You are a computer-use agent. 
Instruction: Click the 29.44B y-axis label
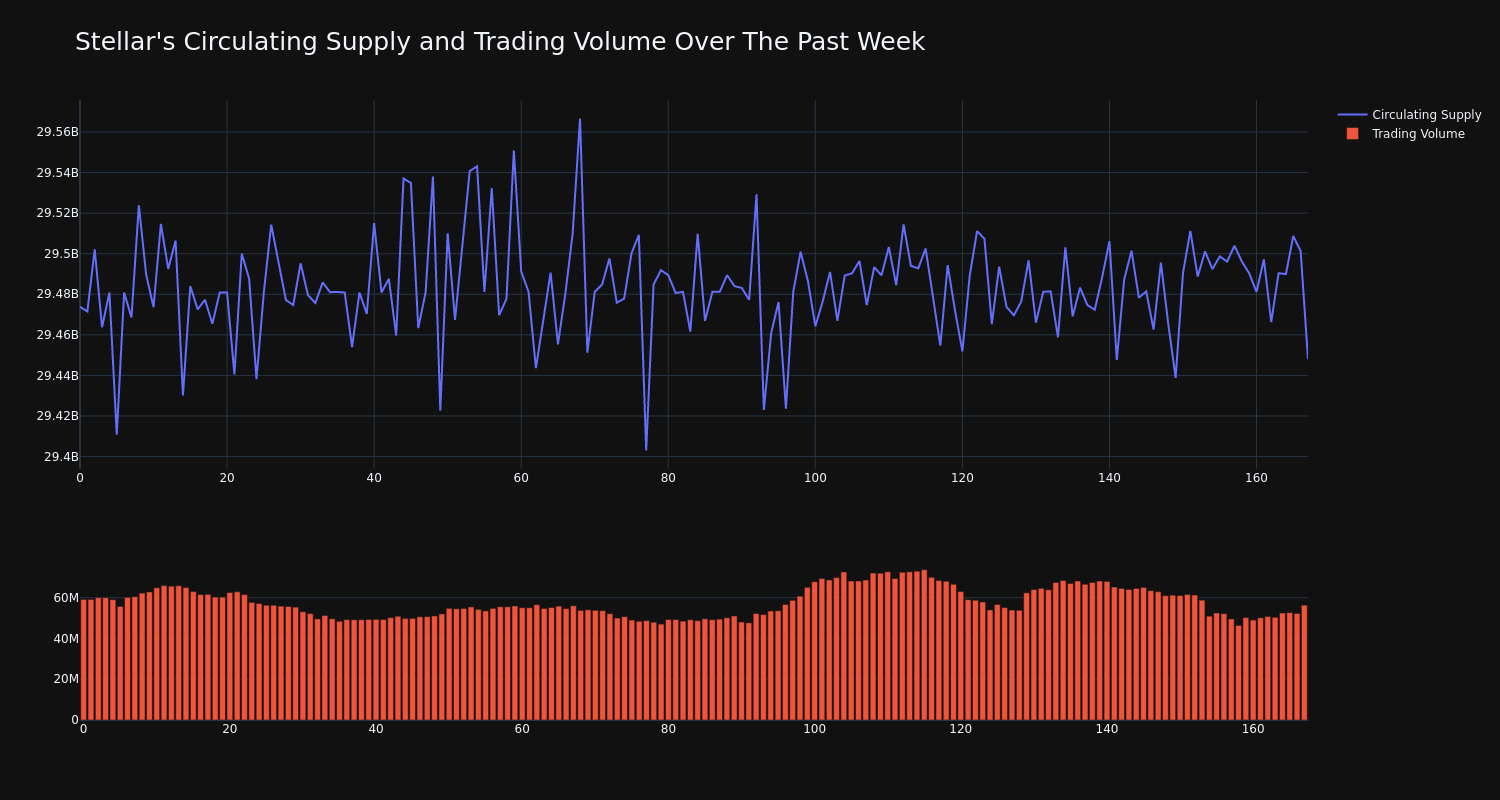tap(57, 376)
